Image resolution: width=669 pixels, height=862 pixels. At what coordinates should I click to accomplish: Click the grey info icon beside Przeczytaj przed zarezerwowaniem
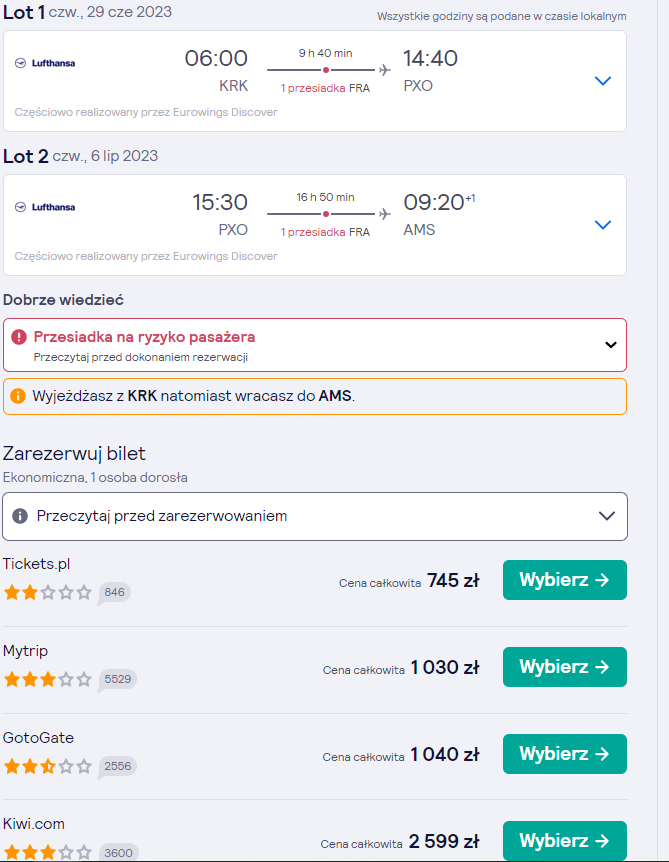coord(20,516)
